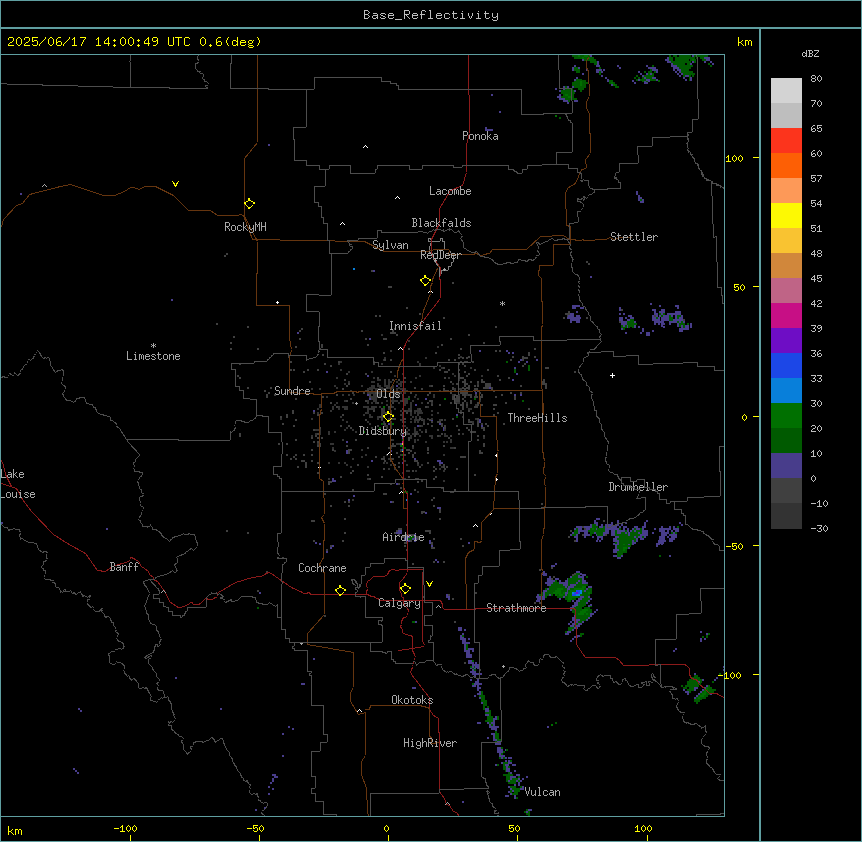This screenshot has height=842, width=862.
Task: Click the light gray 70-80 dBZ legend swatch
Action: [x=786, y=90]
